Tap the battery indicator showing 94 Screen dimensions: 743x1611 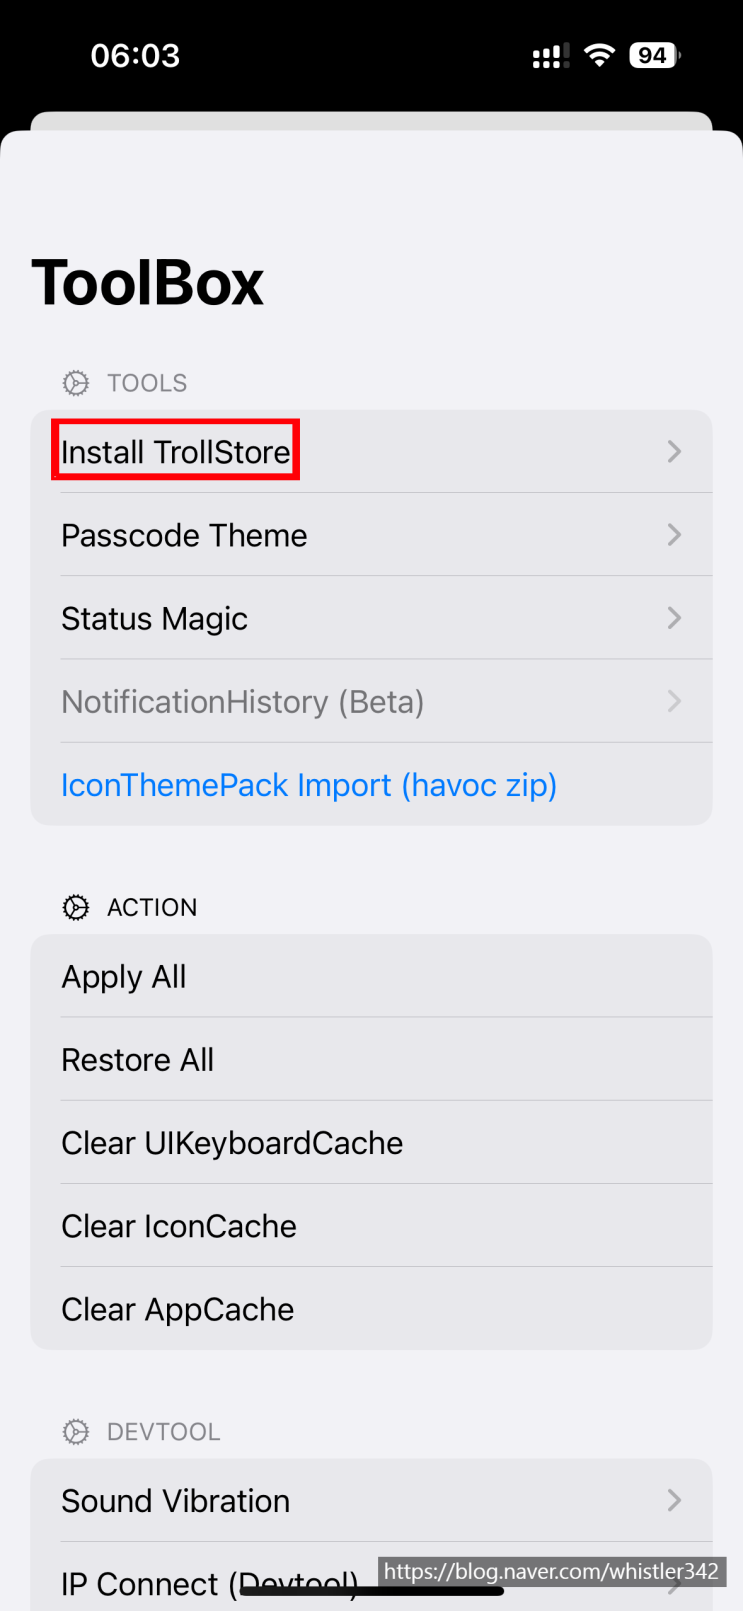coord(653,55)
